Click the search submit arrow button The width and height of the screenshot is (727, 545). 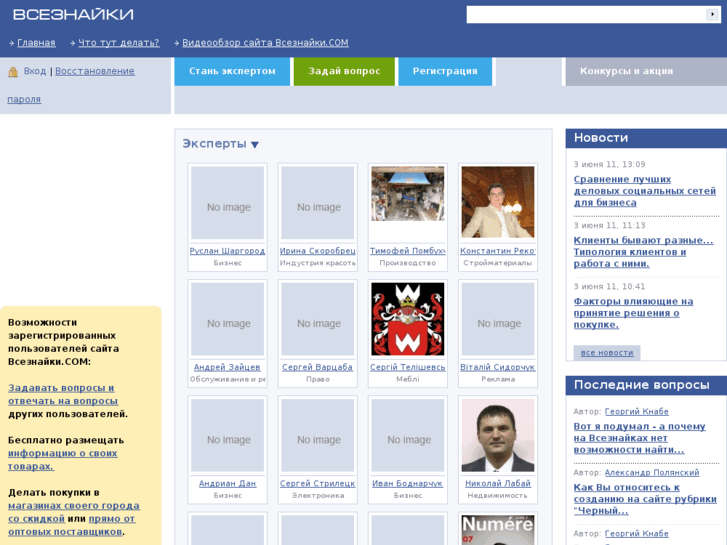(x=712, y=14)
